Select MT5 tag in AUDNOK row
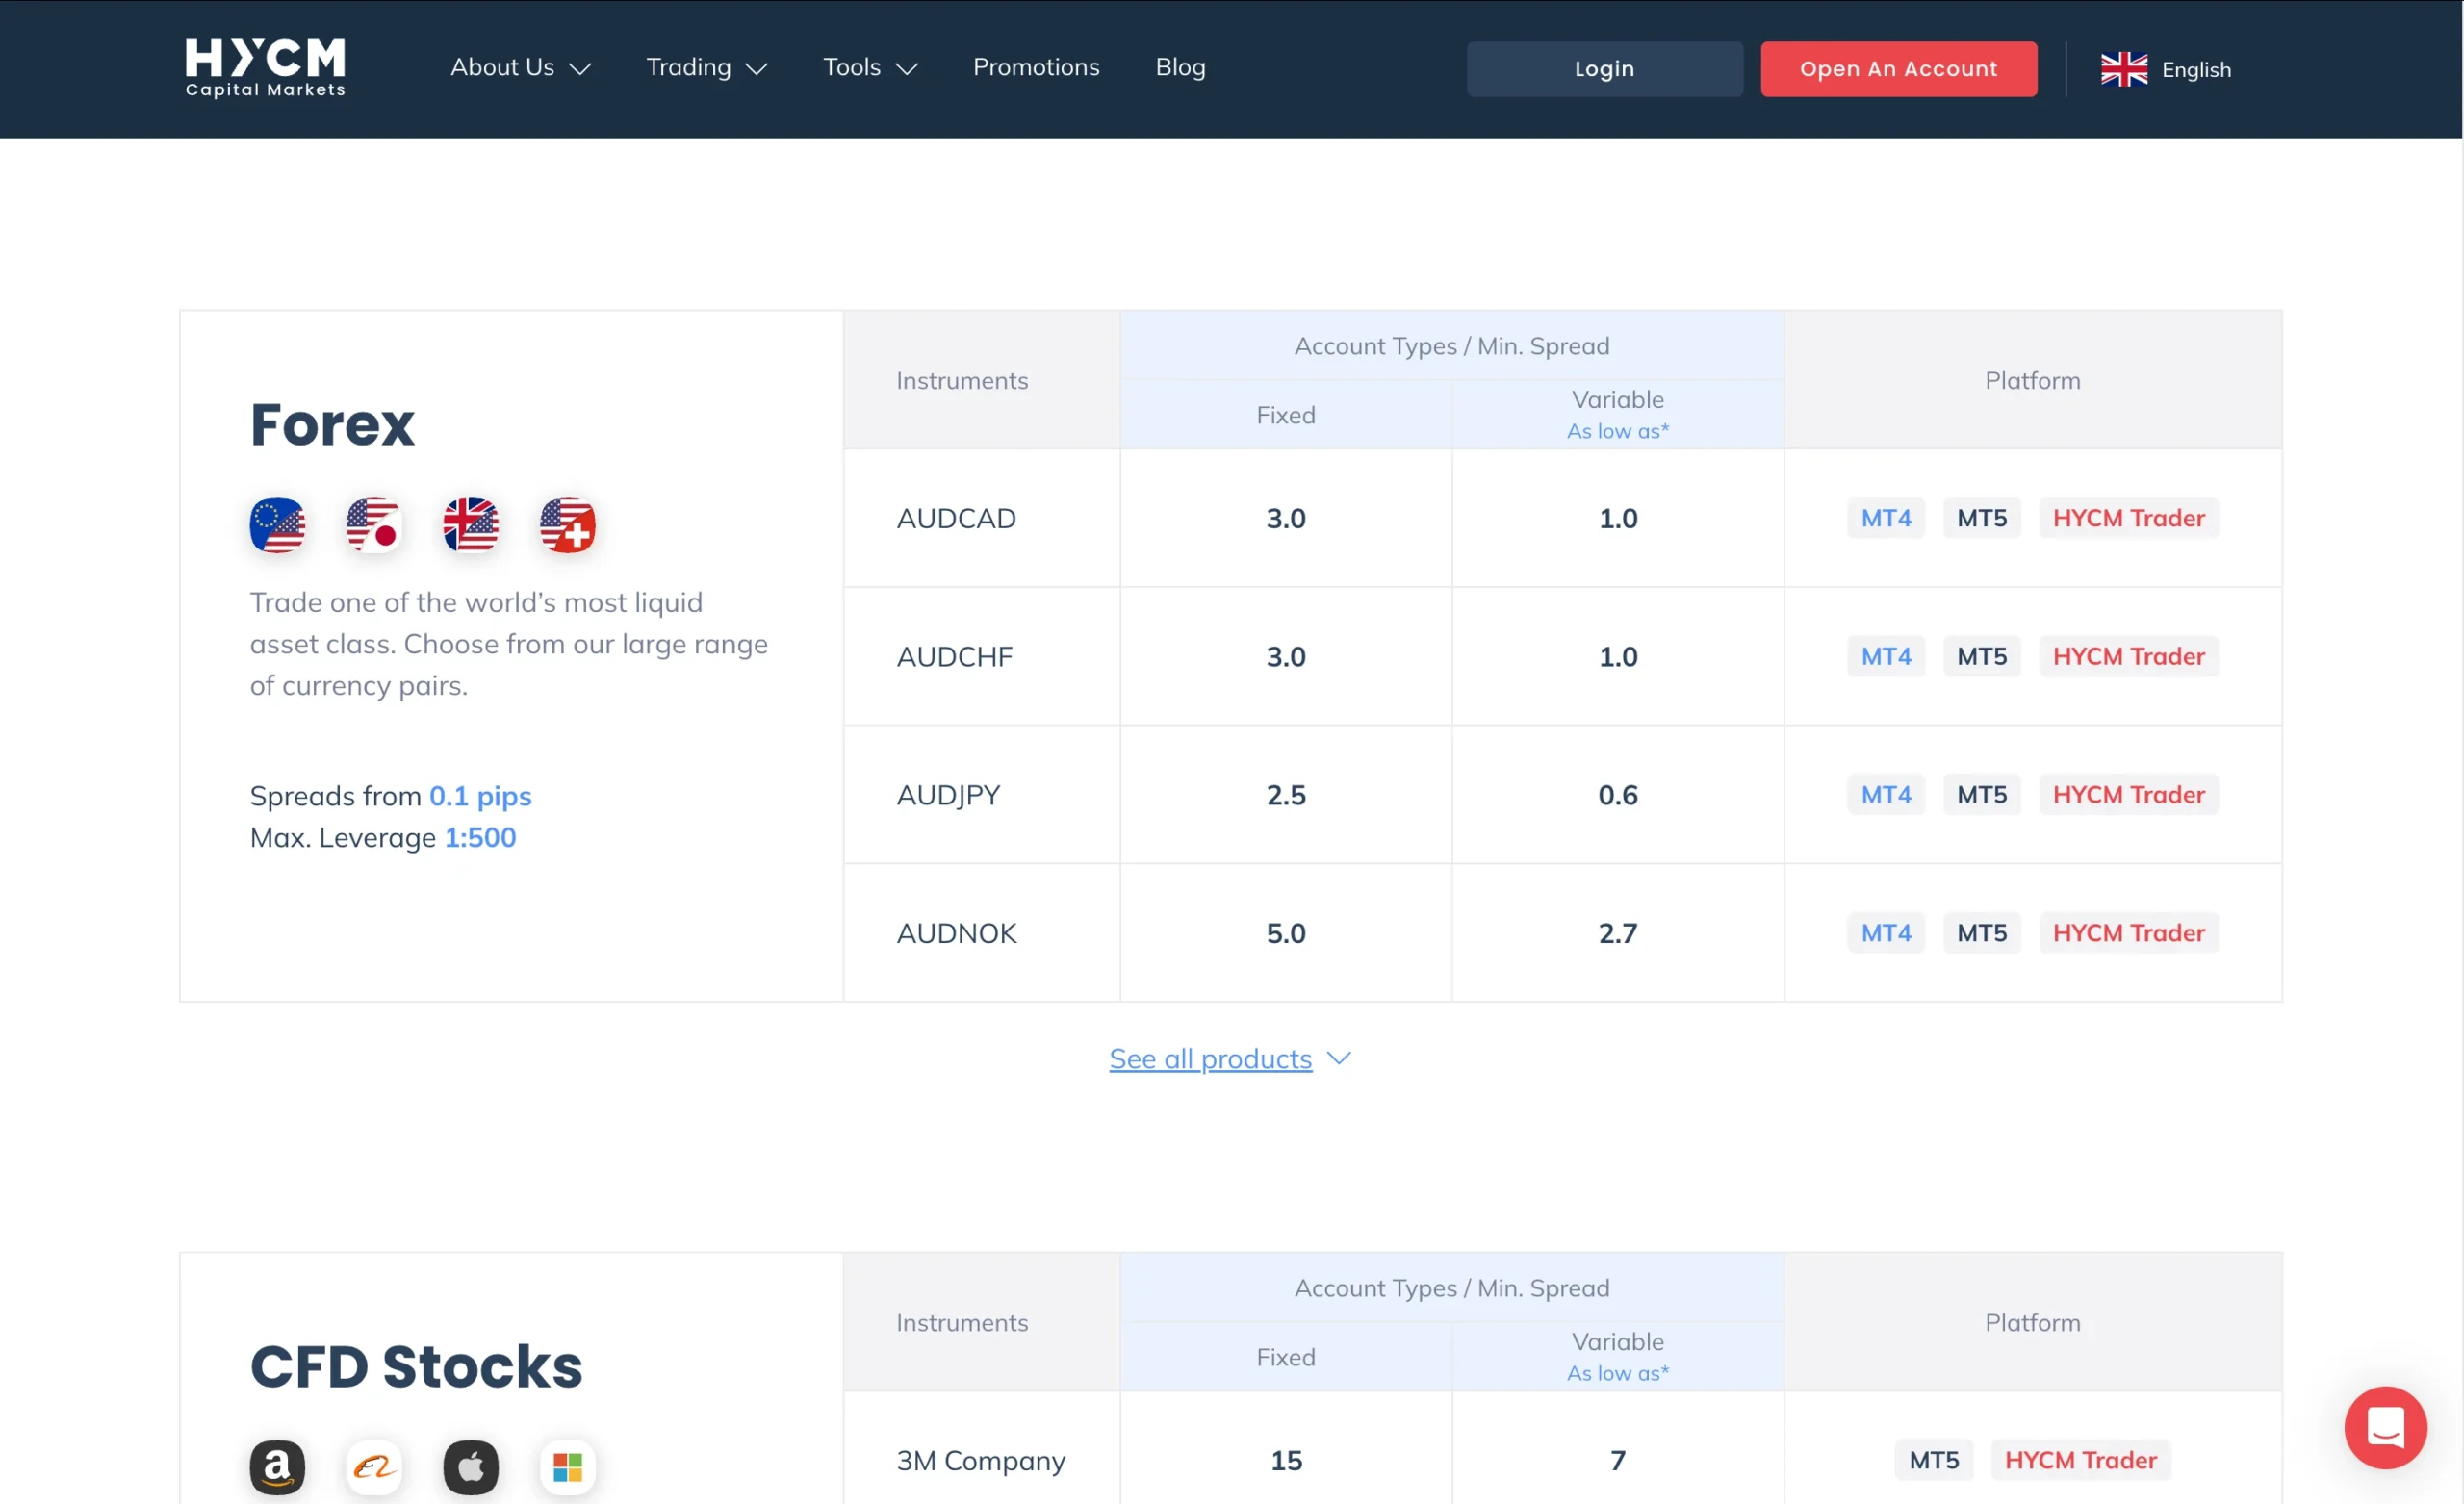Image resolution: width=2464 pixels, height=1504 pixels. click(x=1981, y=932)
